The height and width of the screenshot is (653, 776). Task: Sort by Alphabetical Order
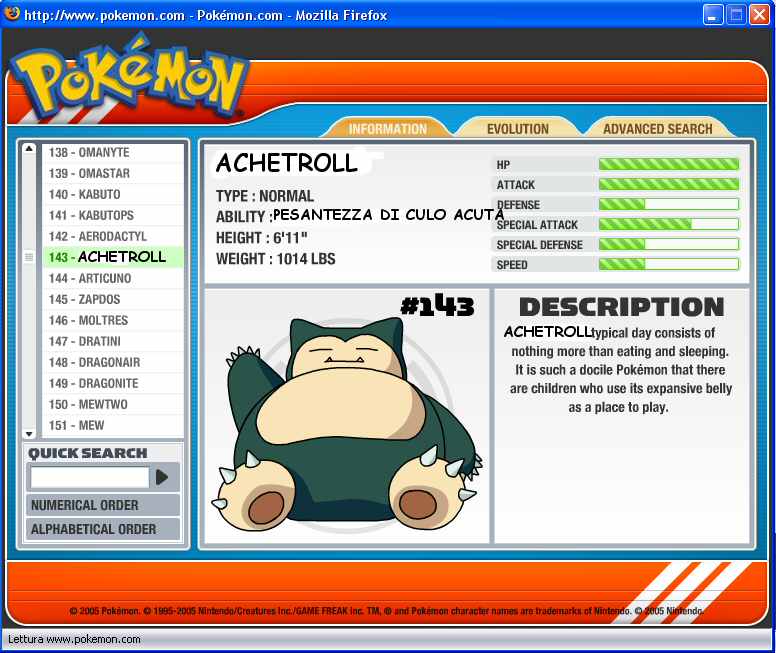click(102, 529)
